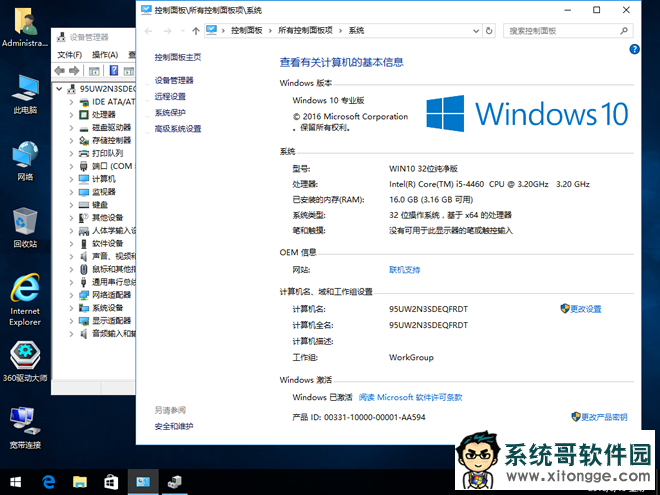Click the refresh button in the address bar
The image size is (660, 495).
tap(489, 31)
